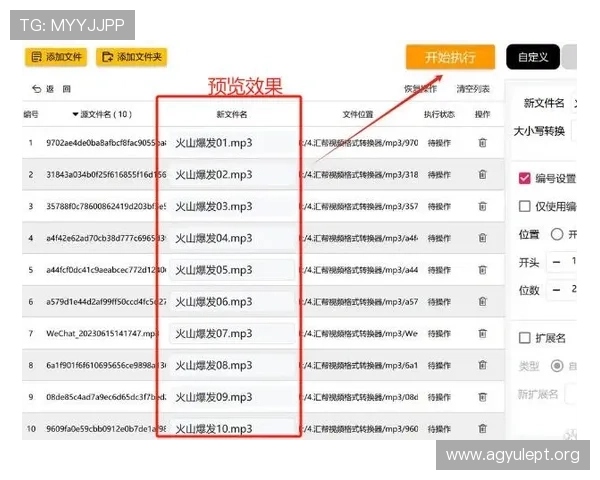
Task: Select source file starting a4f42e62ad70
Action: click(106, 238)
